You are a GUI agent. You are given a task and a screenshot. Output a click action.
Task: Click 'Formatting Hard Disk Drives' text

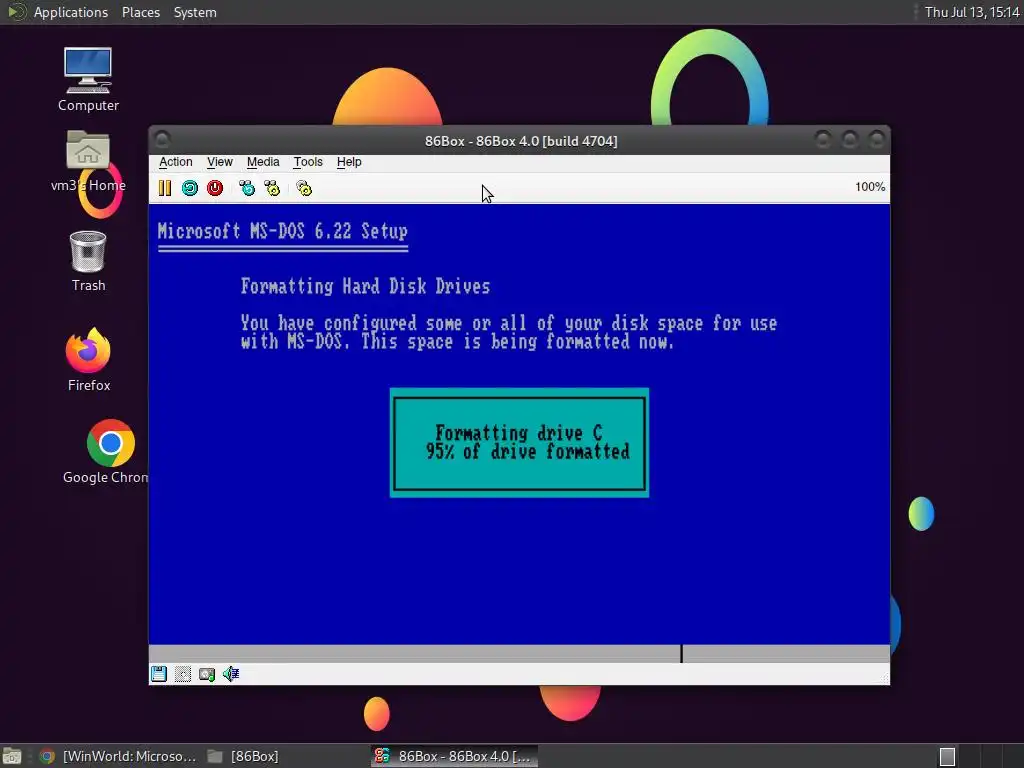pos(365,286)
